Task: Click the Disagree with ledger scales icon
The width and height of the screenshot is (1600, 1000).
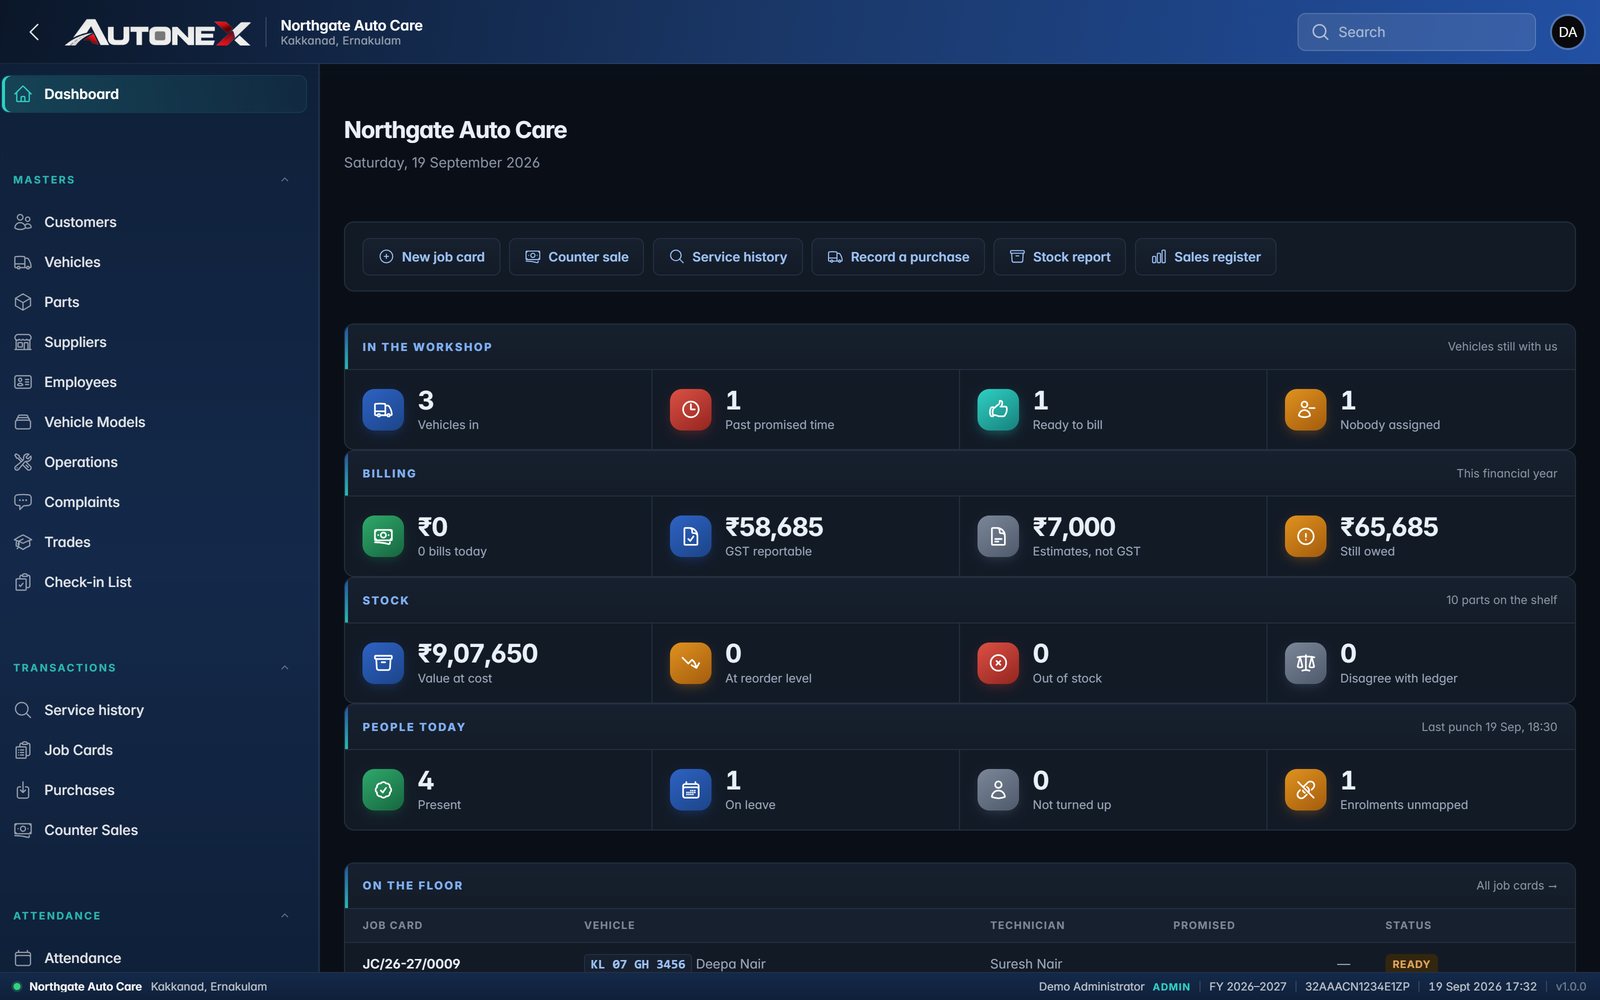Action: pos(1305,663)
